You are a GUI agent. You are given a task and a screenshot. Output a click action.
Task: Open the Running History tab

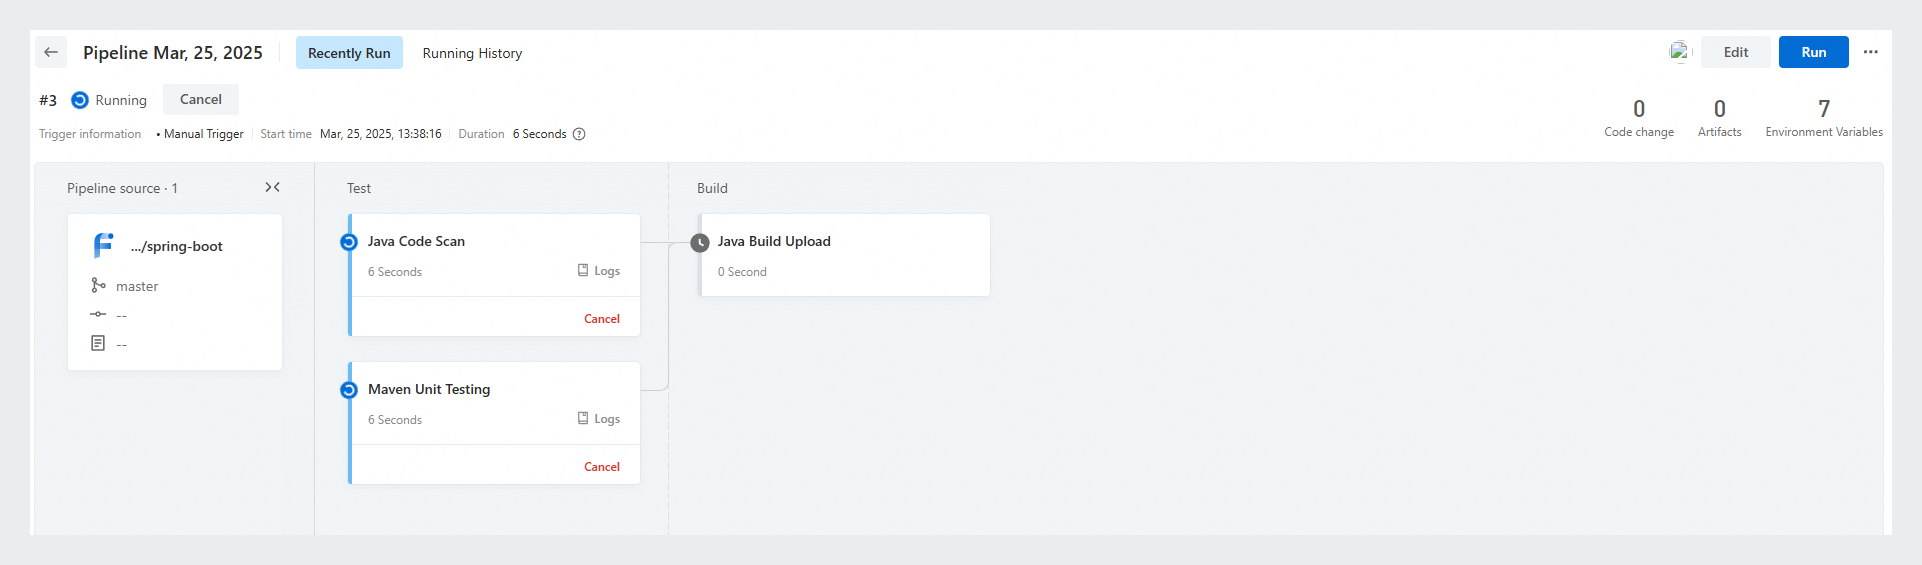tap(472, 53)
